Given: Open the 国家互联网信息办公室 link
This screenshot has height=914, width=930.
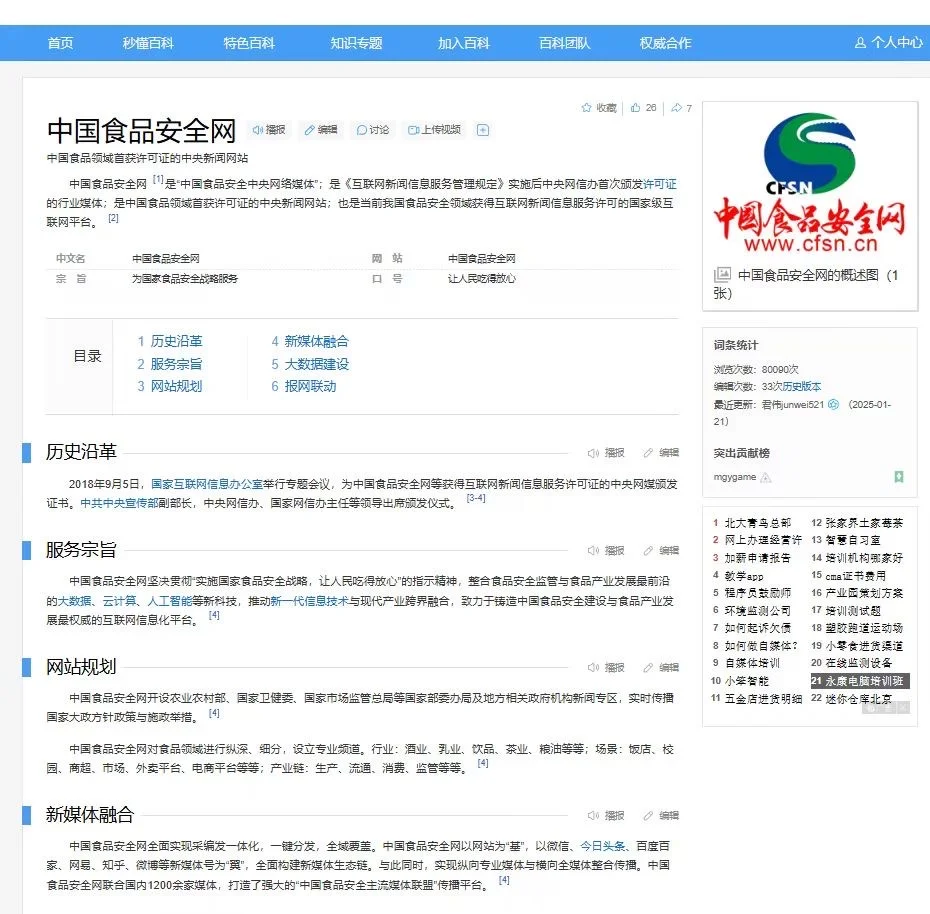Looking at the screenshot, I should click(x=206, y=484).
